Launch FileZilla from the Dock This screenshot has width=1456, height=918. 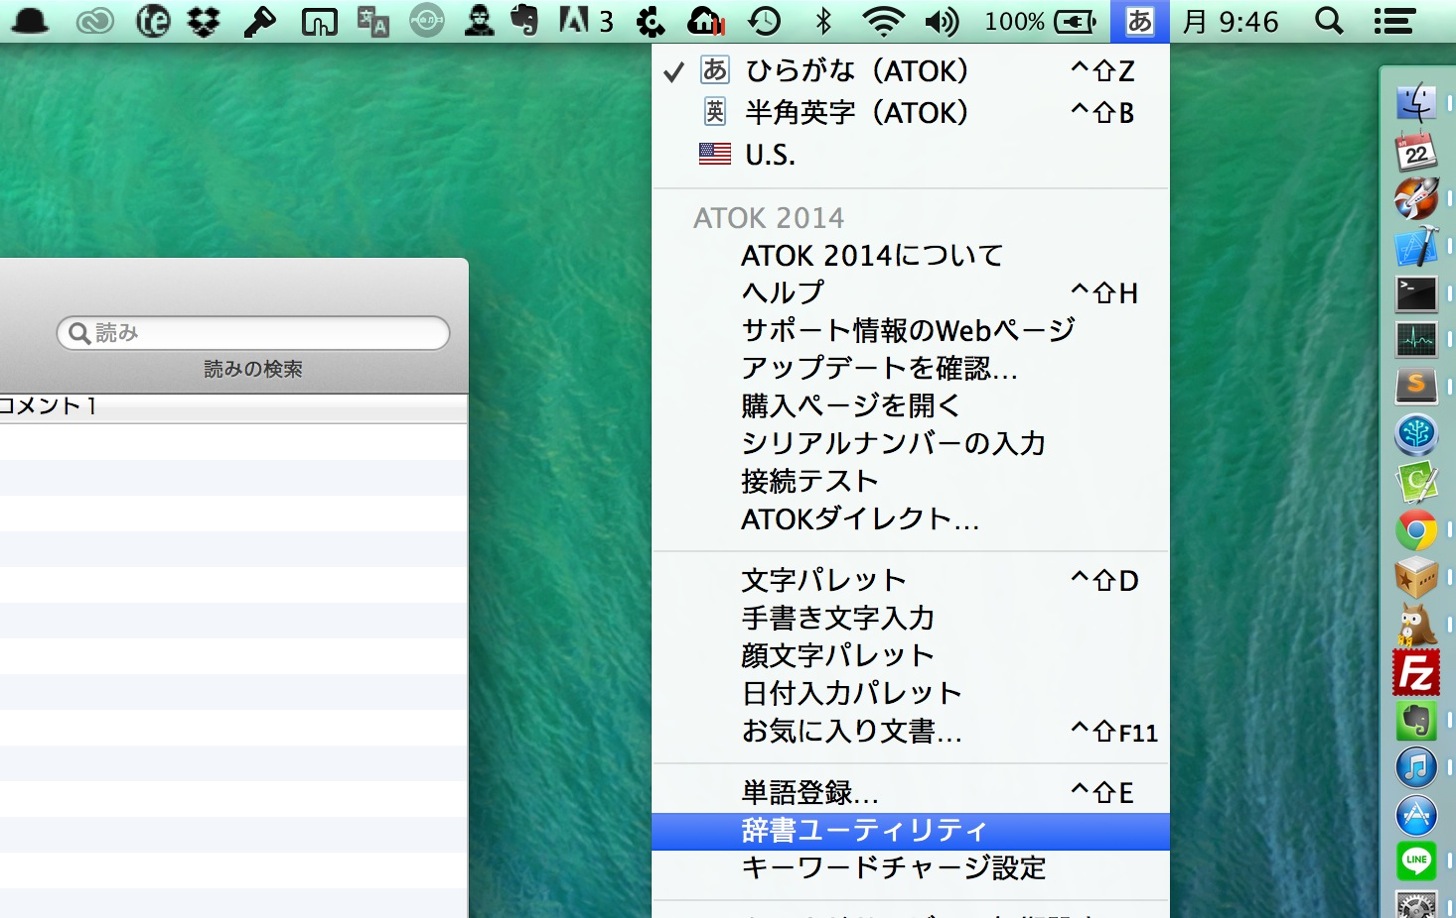click(x=1416, y=673)
